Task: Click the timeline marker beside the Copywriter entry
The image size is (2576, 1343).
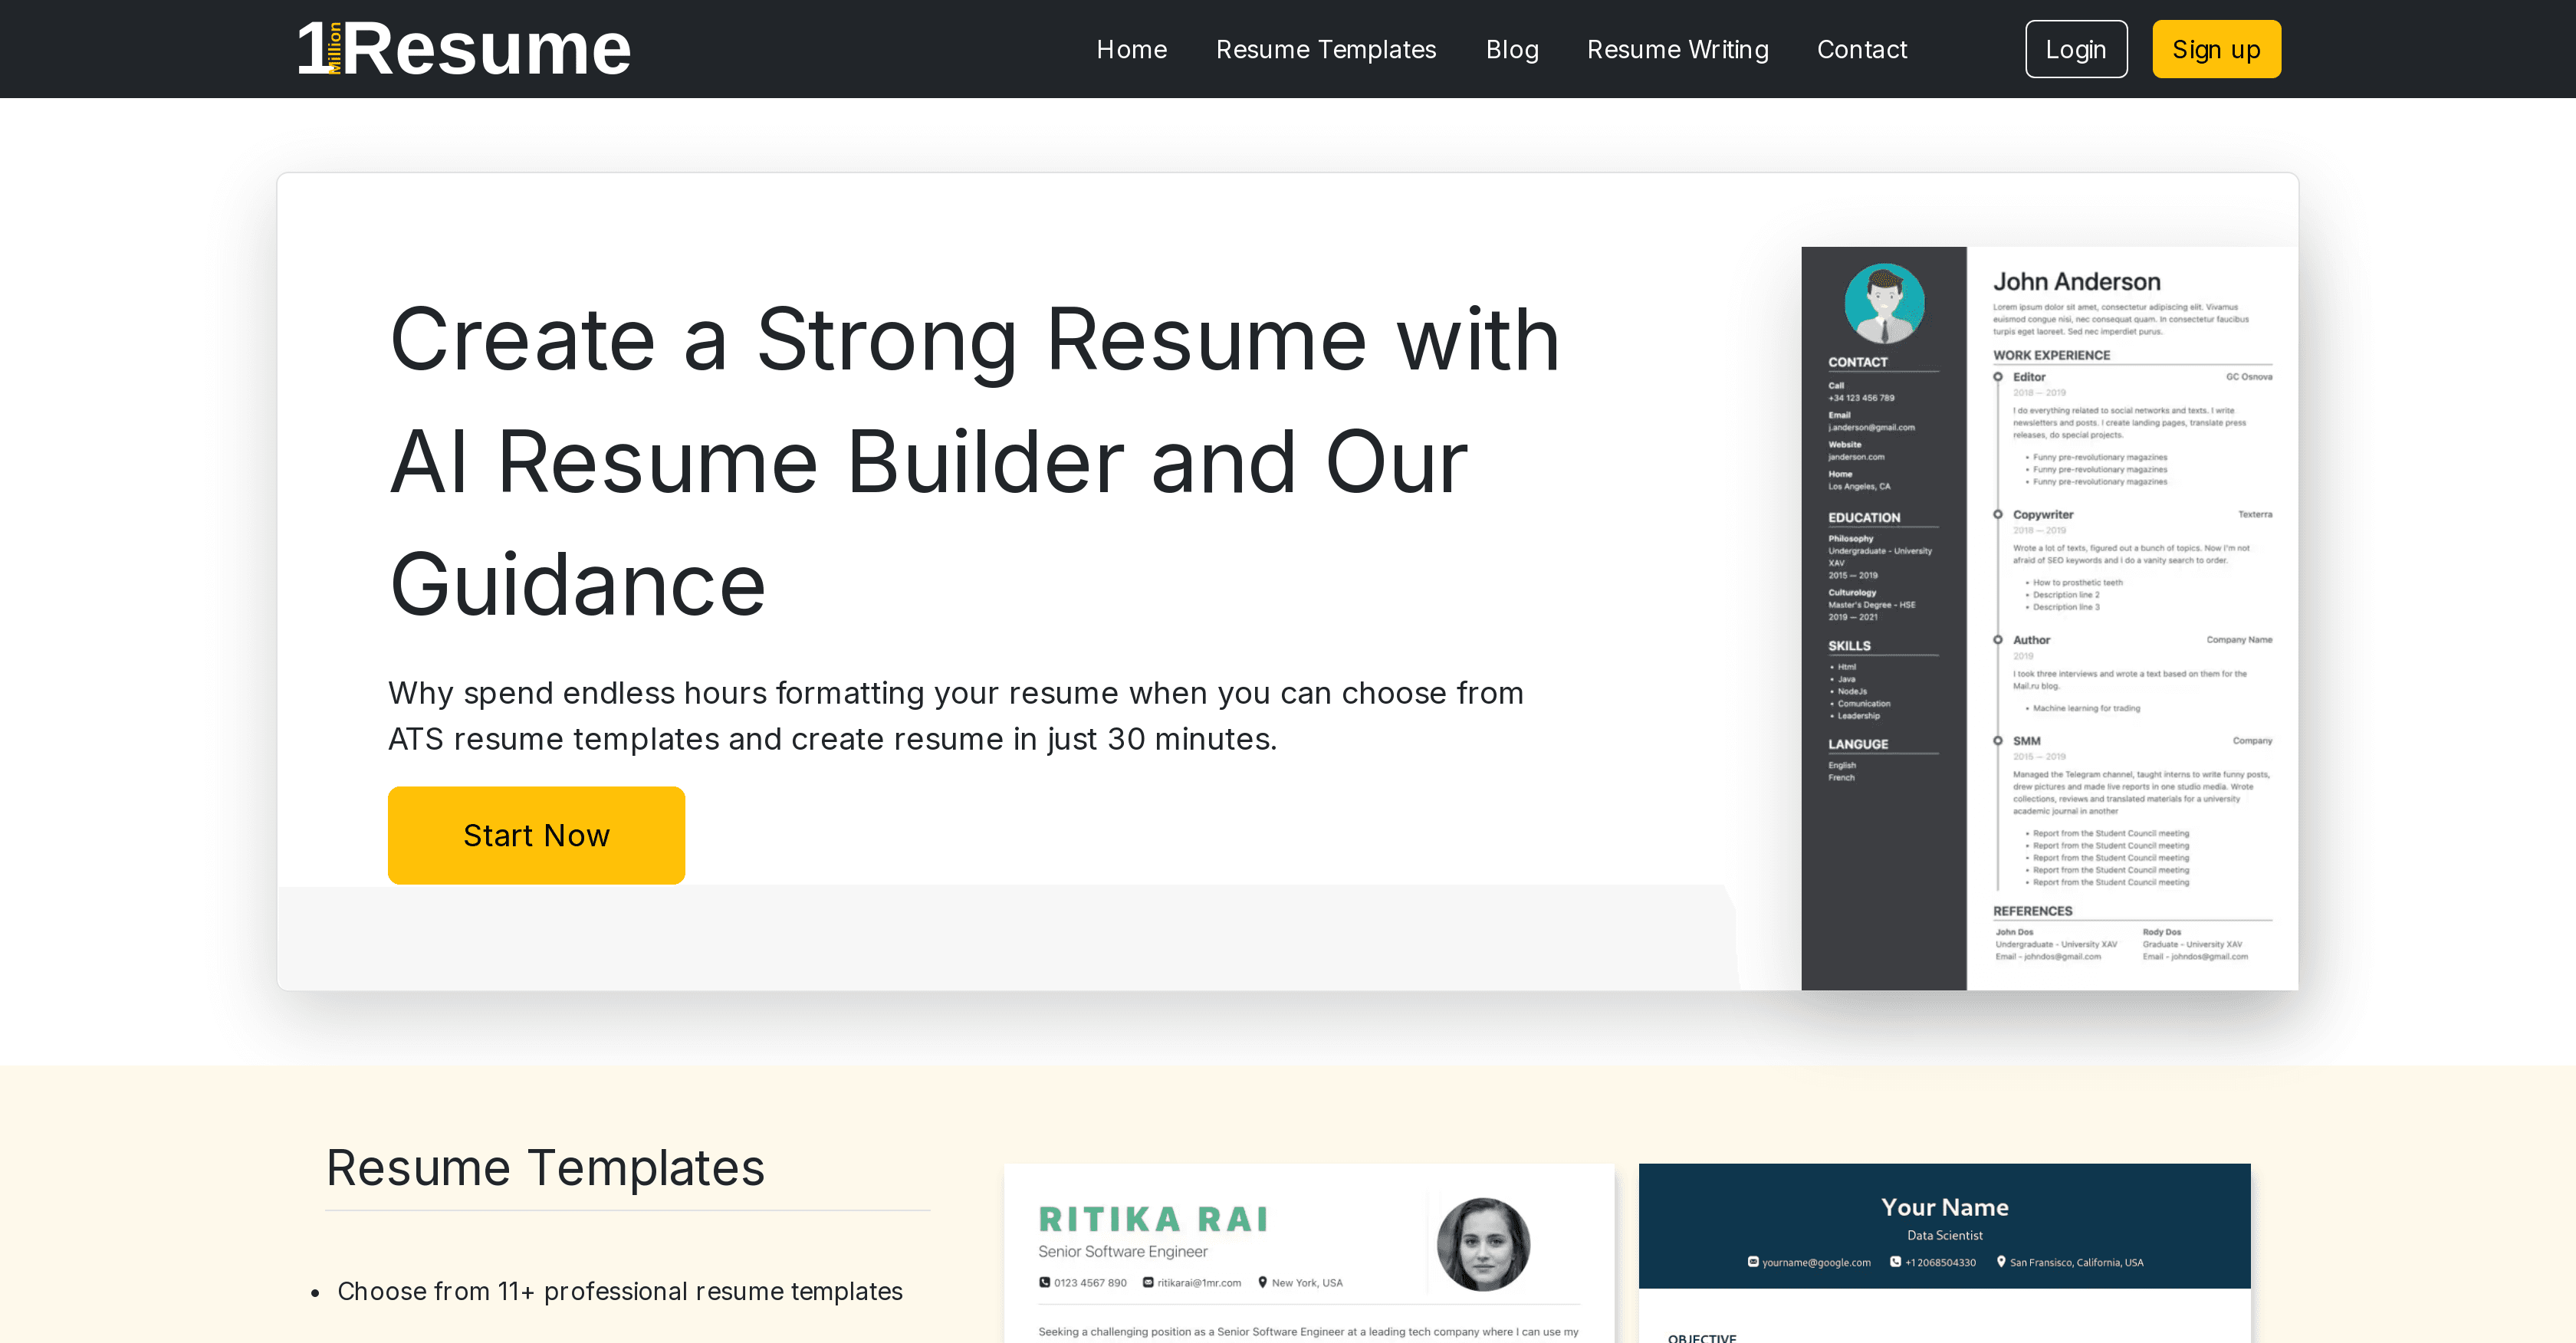Action: coord(1997,515)
